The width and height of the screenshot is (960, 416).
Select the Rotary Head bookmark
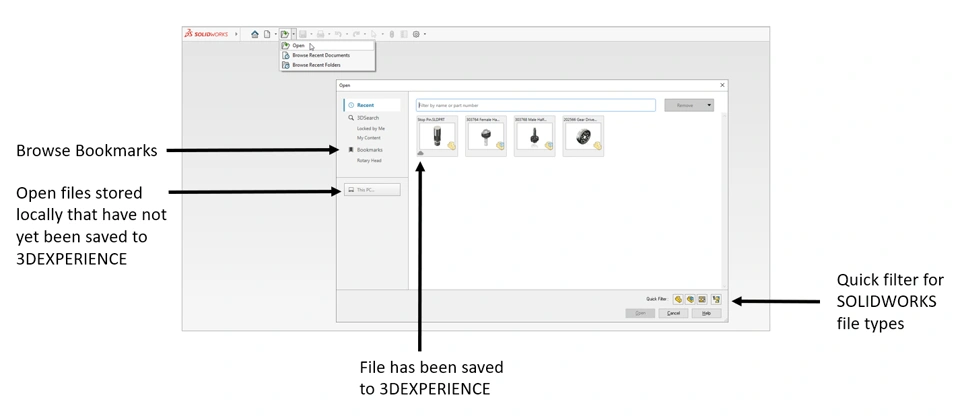[x=369, y=161]
